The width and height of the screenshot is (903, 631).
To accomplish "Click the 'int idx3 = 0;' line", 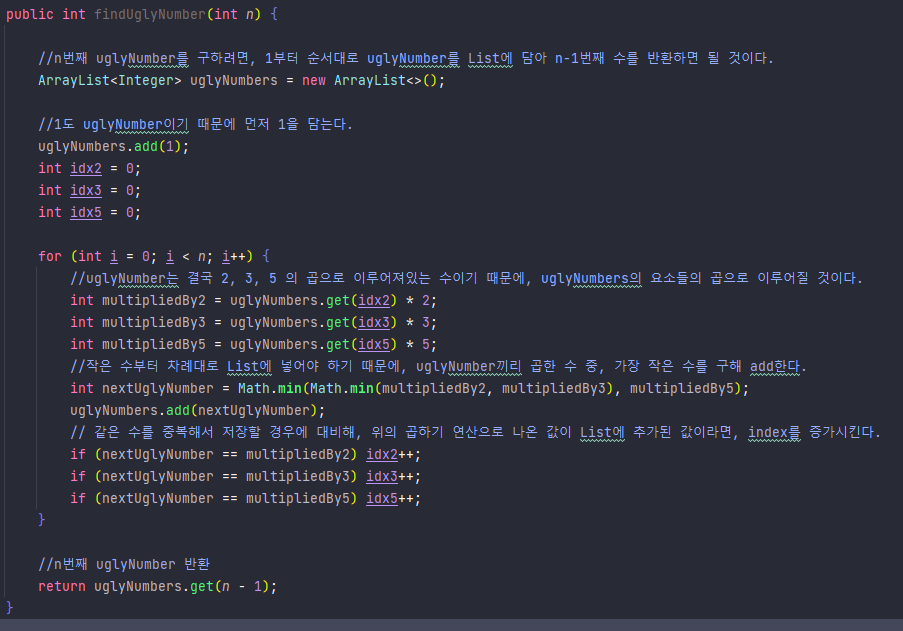I will (89, 191).
